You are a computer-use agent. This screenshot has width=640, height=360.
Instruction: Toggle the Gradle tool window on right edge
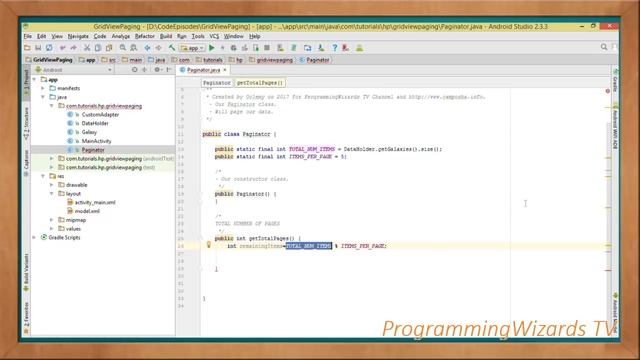615,80
